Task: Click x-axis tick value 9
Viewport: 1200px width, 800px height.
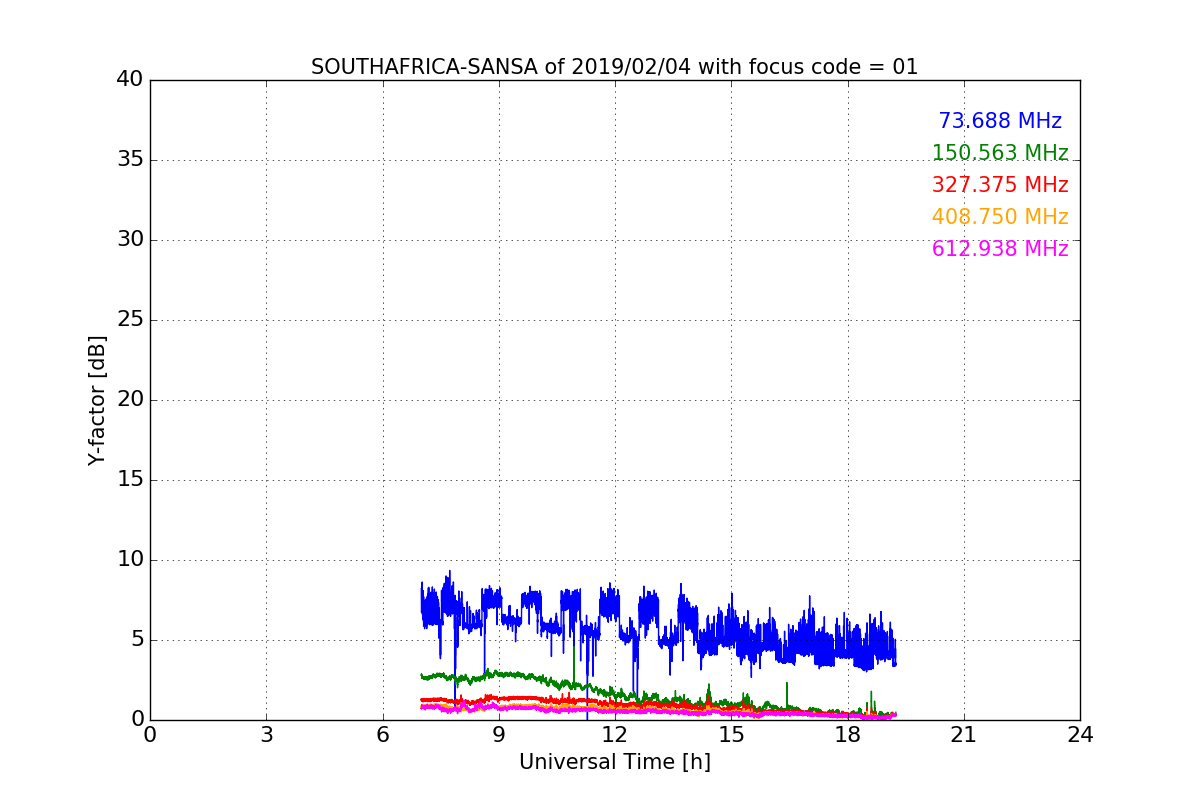Action: (499, 735)
